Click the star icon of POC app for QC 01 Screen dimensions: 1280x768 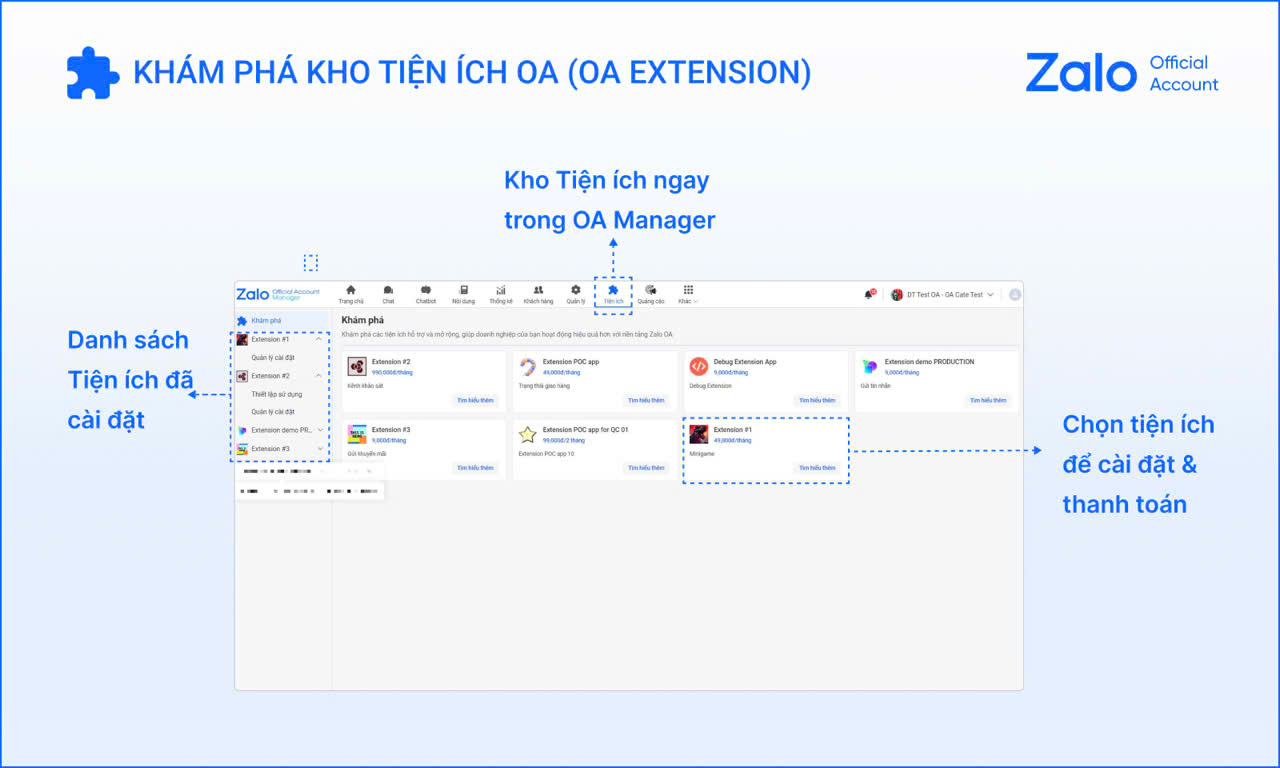(x=528, y=434)
